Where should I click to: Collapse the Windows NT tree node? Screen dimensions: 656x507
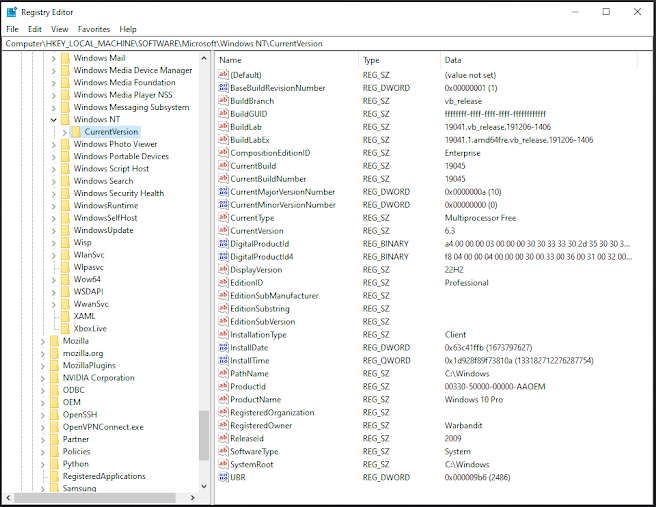click(x=52, y=120)
